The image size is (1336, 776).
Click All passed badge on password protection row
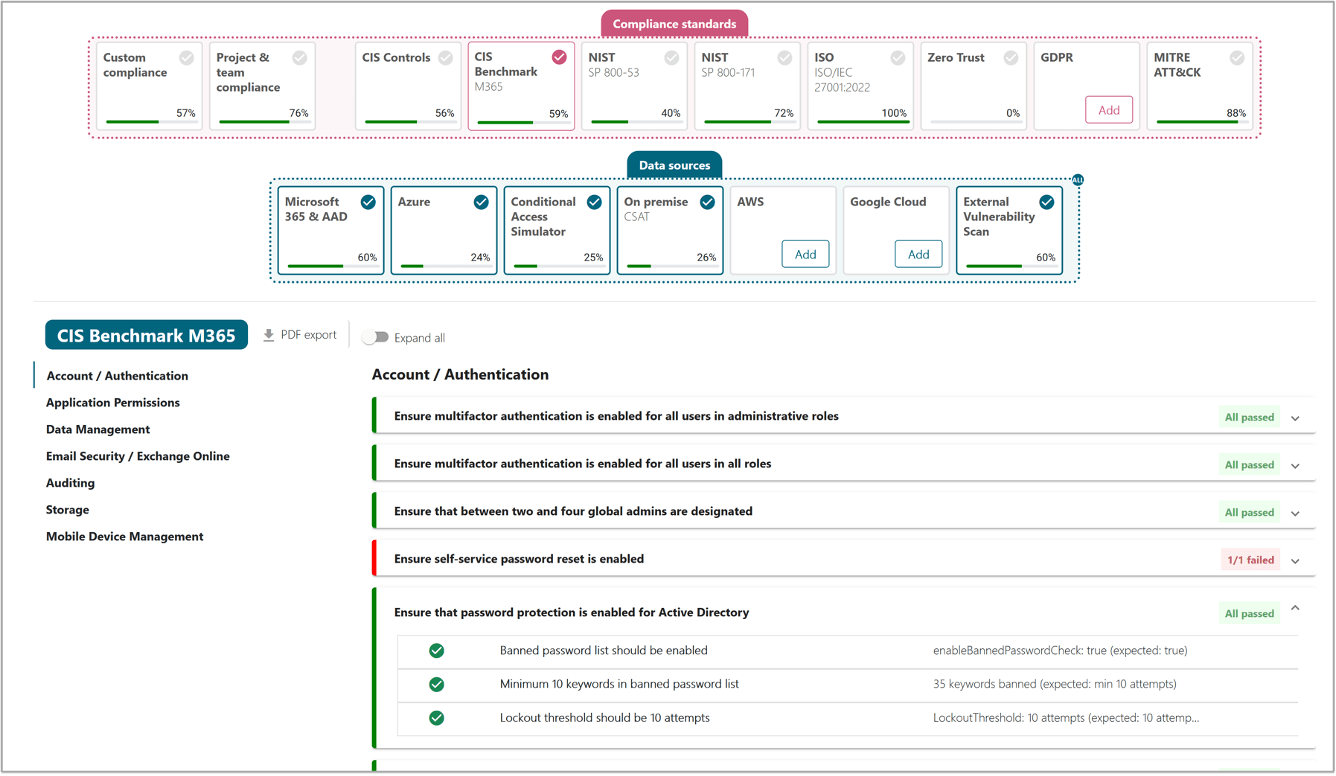pyautogui.click(x=1249, y=613)
